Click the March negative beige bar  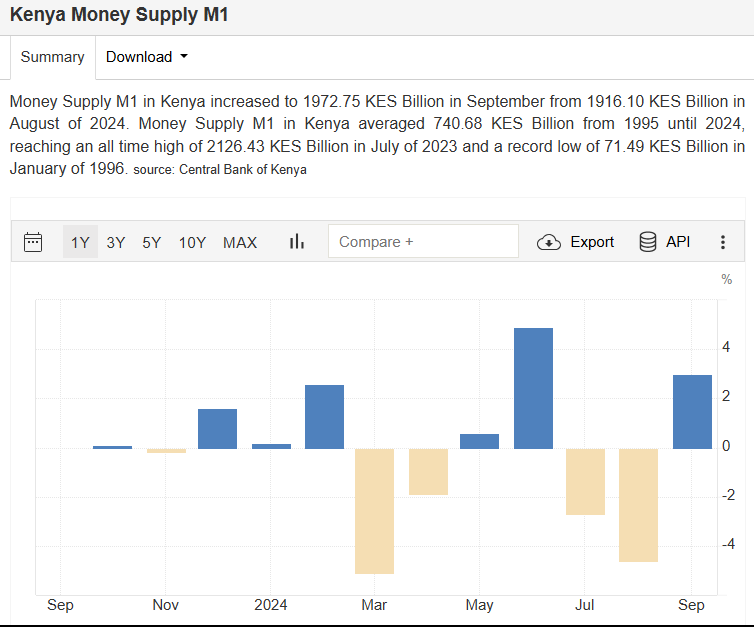coord(375,510)
